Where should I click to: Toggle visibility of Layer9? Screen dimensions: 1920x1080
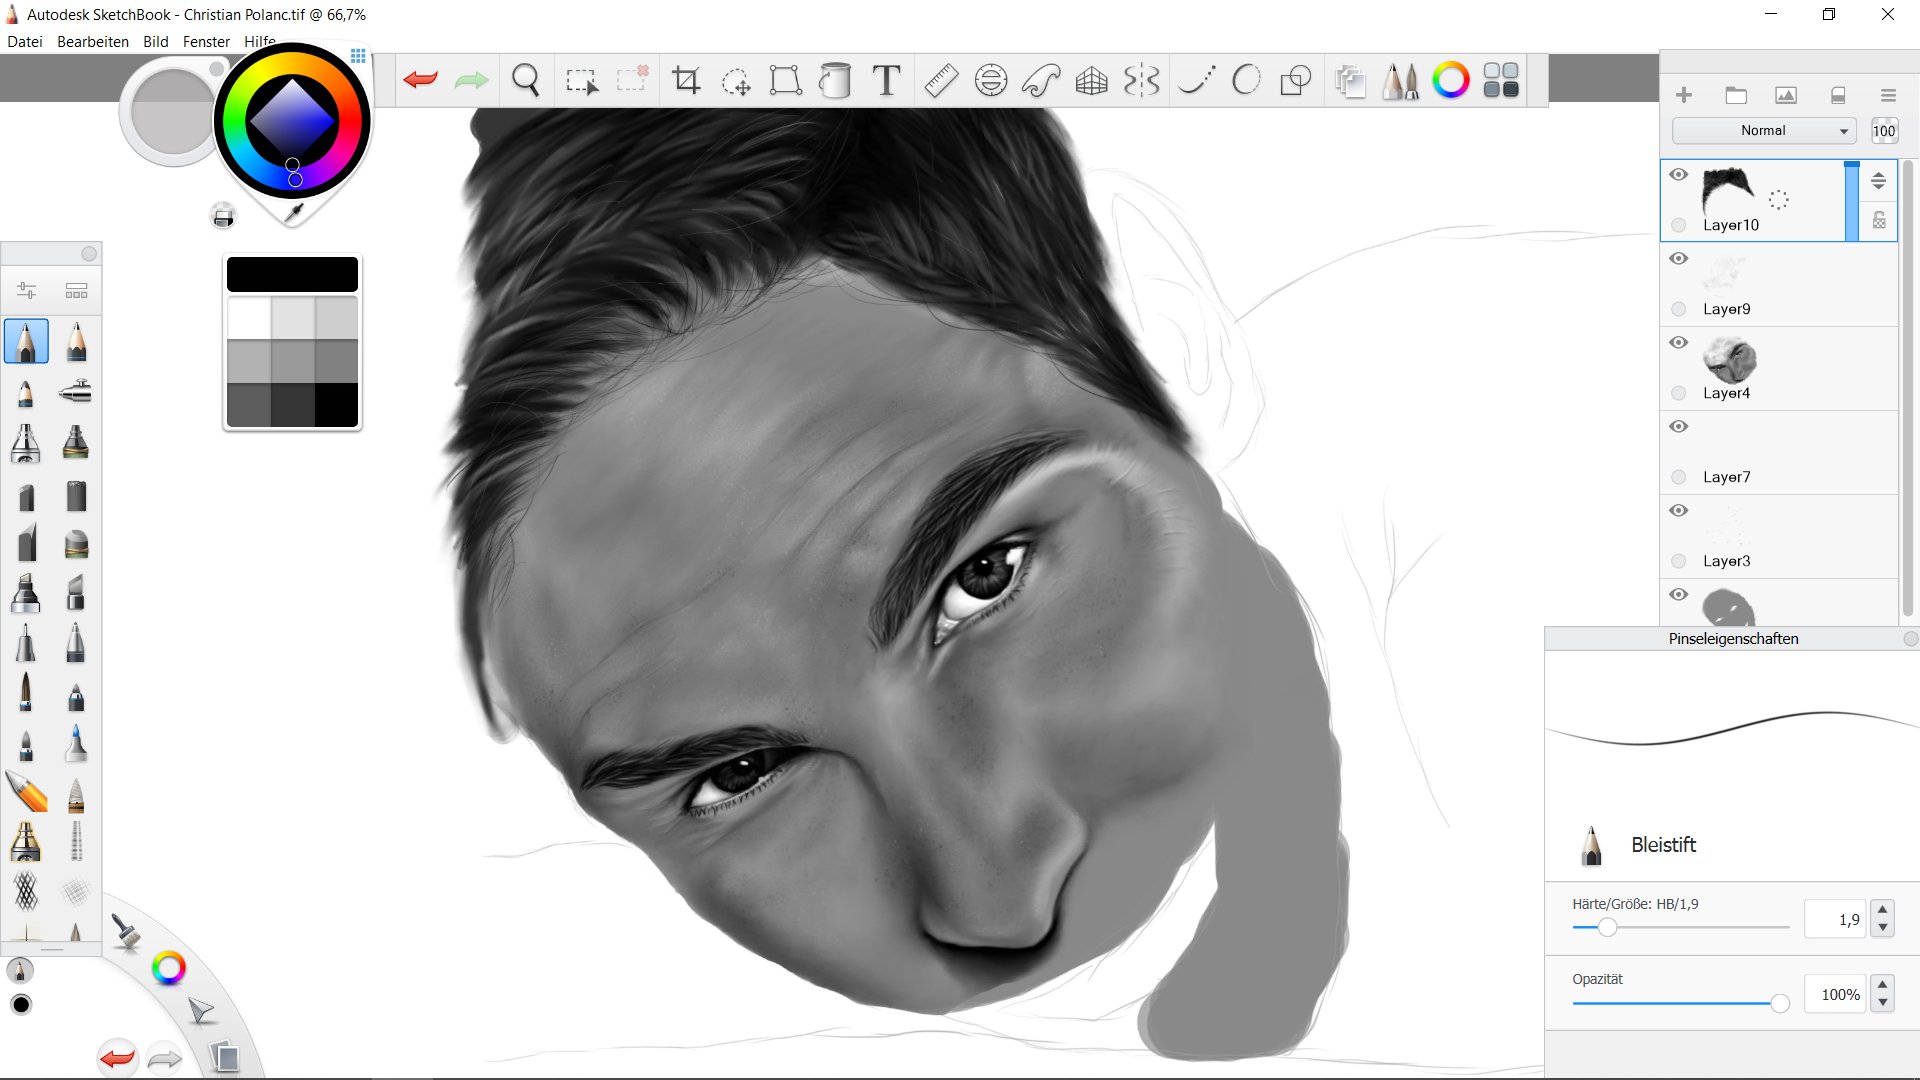tap(1679, 259)
